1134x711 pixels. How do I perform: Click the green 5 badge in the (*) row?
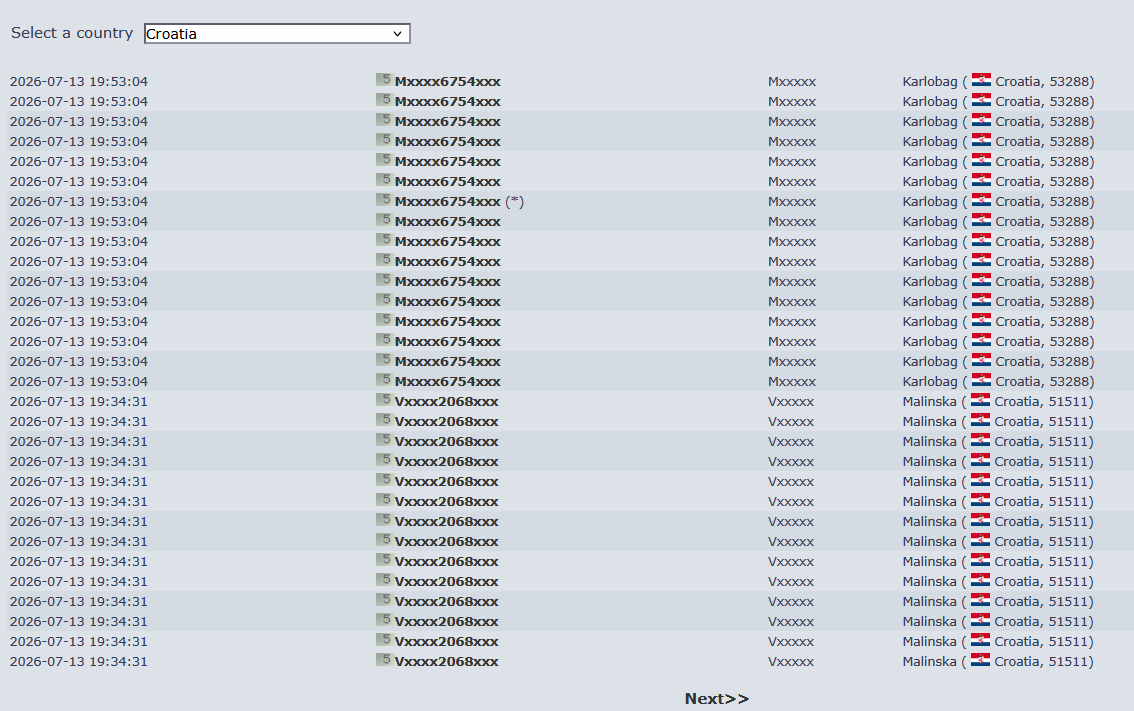point(384,200)
